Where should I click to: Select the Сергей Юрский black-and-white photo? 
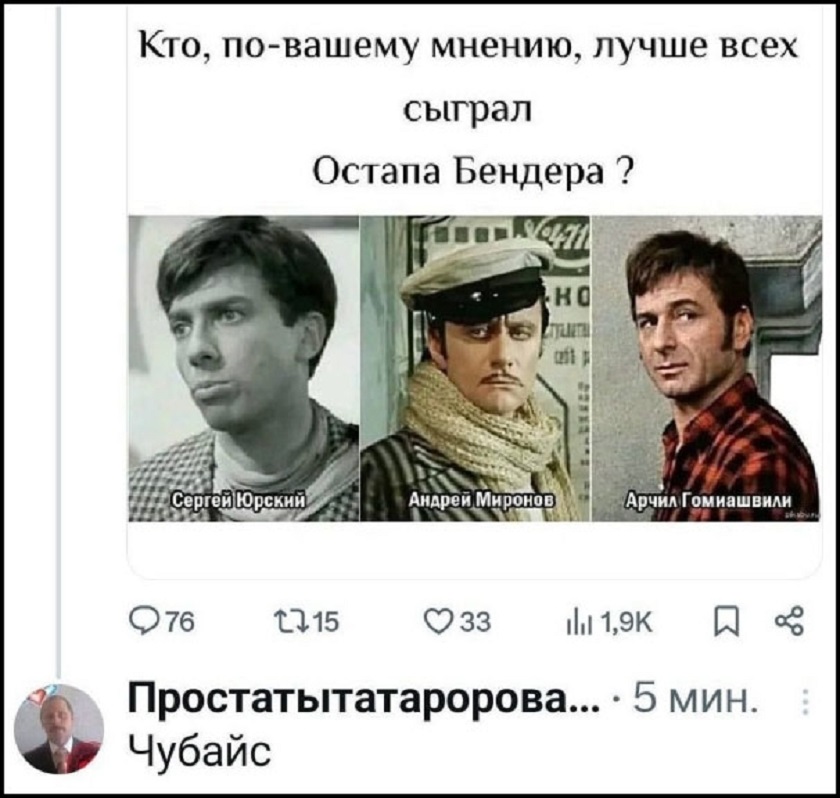point(244,368)
